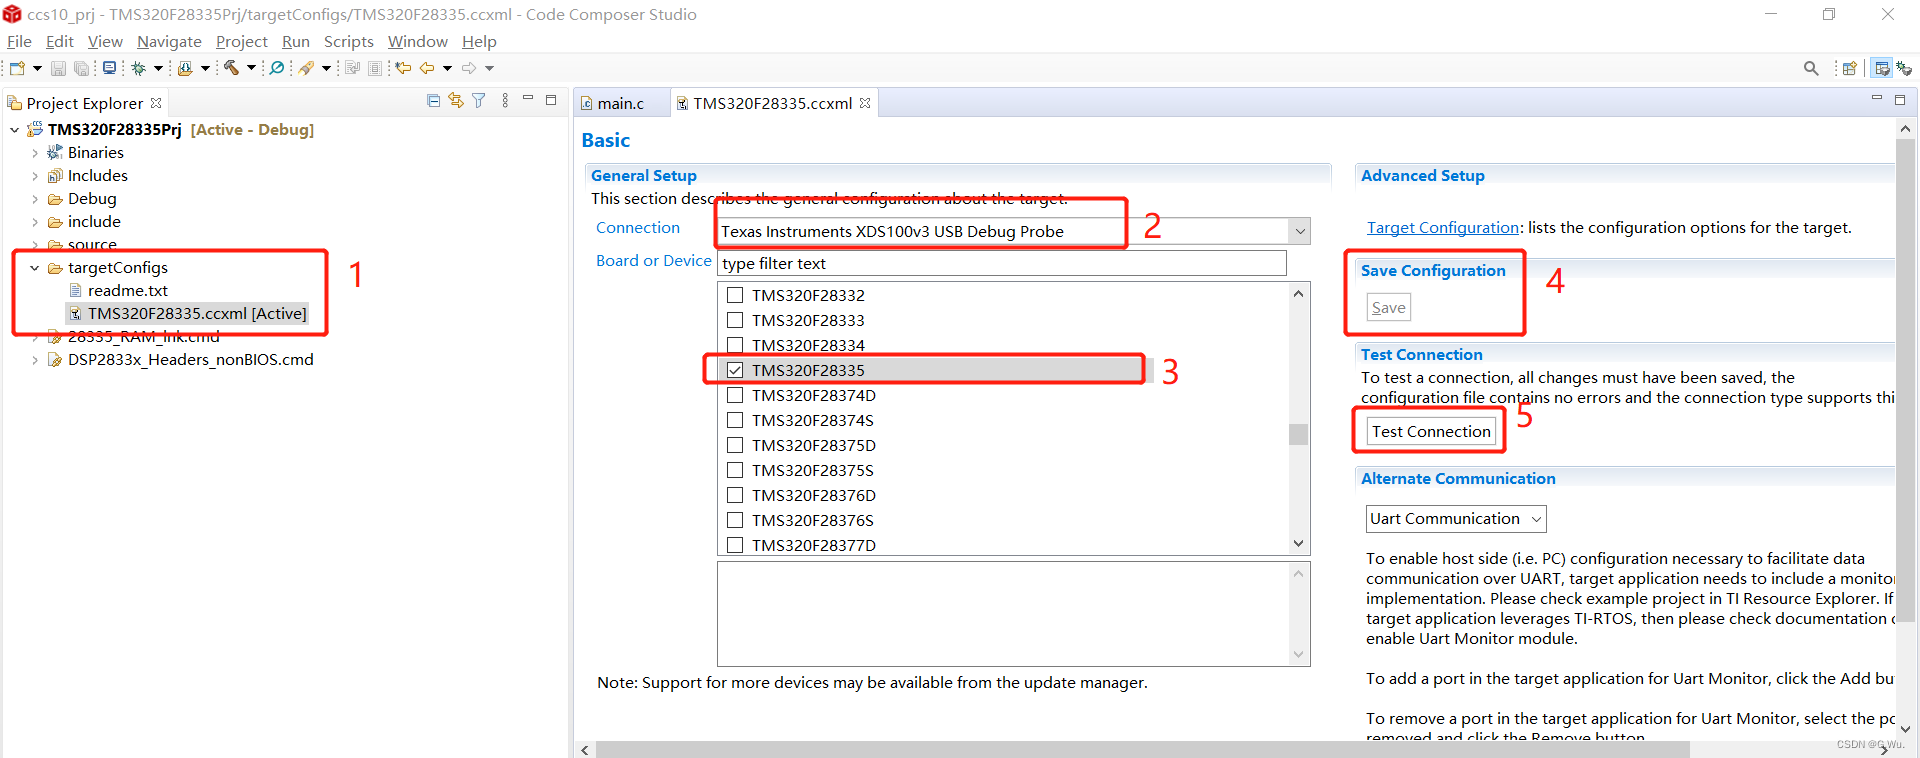
Task: Start debugging with the green bug icon
Action: point(139,68)
